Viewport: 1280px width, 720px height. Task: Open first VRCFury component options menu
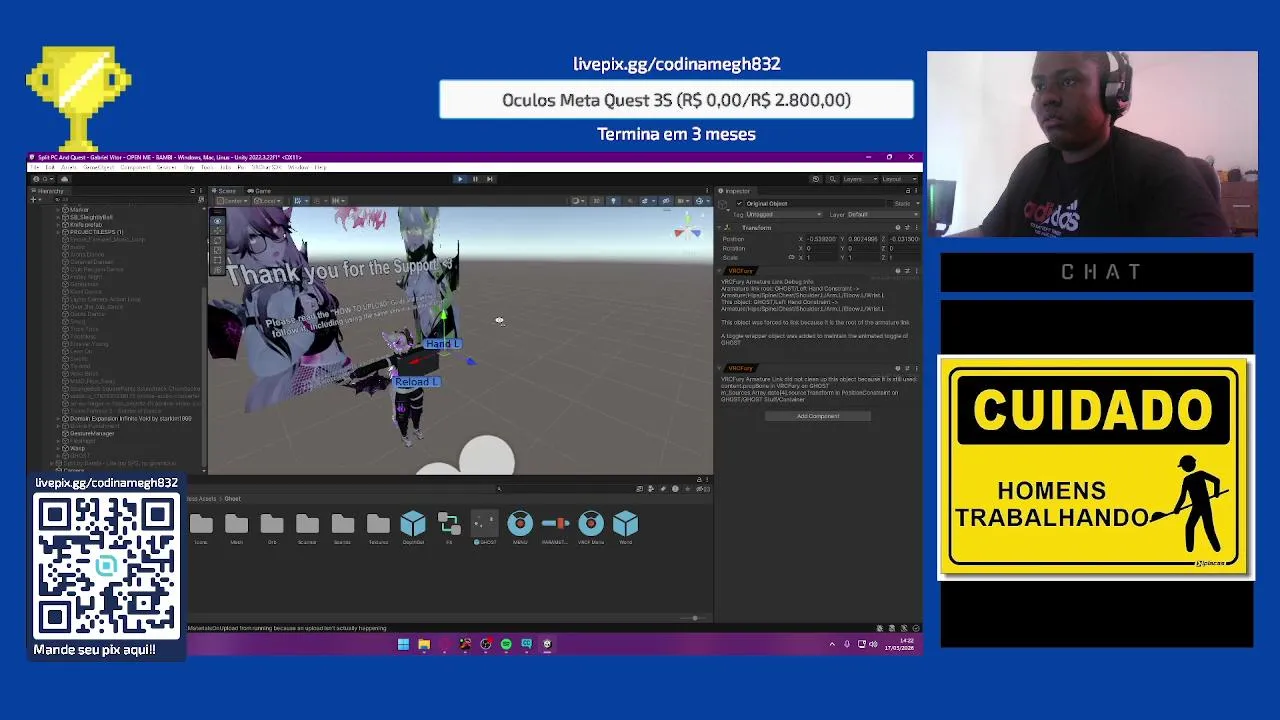[x=916, y=271]
